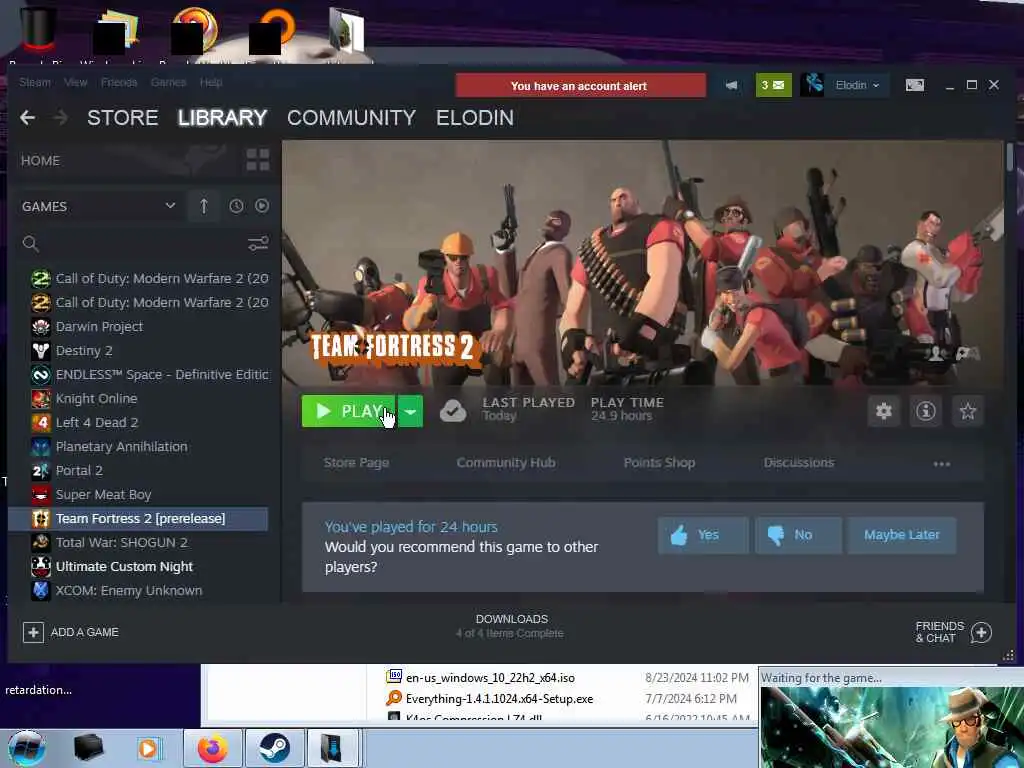The height and width of the screenshot is (768, 1024).
Task: Select Ultimate Custom Night
Action: (139, 566)
